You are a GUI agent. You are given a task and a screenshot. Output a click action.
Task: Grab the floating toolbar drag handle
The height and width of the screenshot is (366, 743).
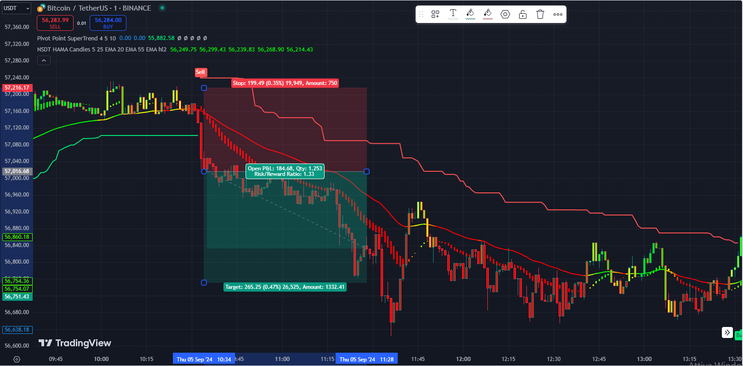pos(421,14)
